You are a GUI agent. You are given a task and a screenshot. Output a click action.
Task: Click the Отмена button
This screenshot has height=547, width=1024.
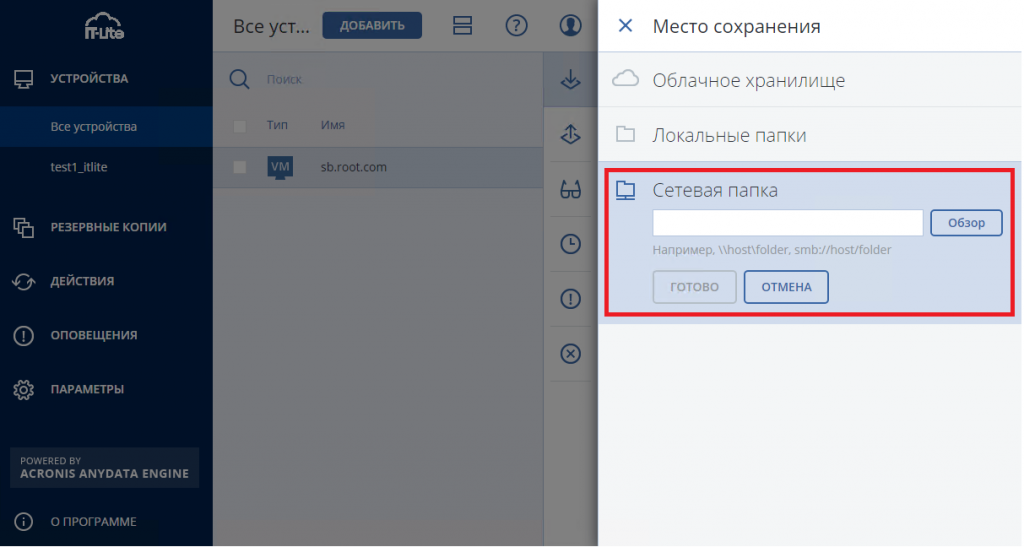tap(786, 287)
